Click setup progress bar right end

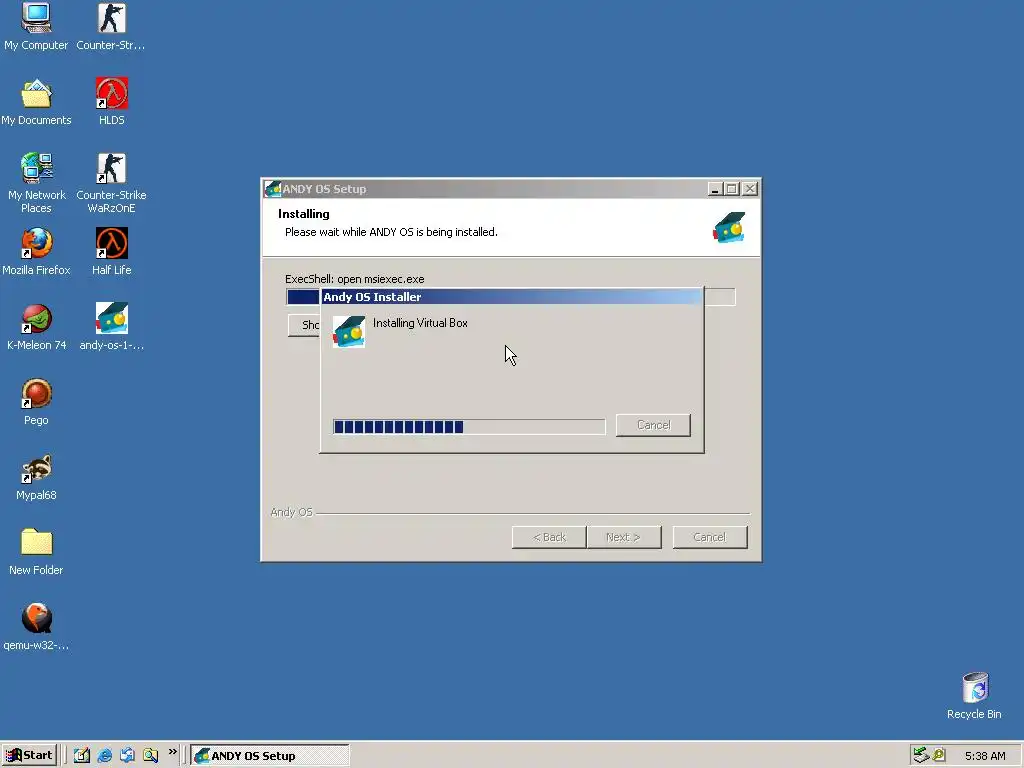click(x=720, y=297)
